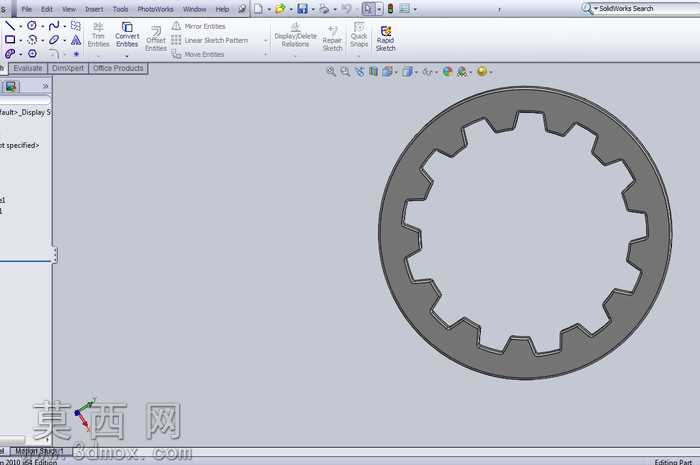
Task: Click the Offset Entities tool
Action: point(156,38)
